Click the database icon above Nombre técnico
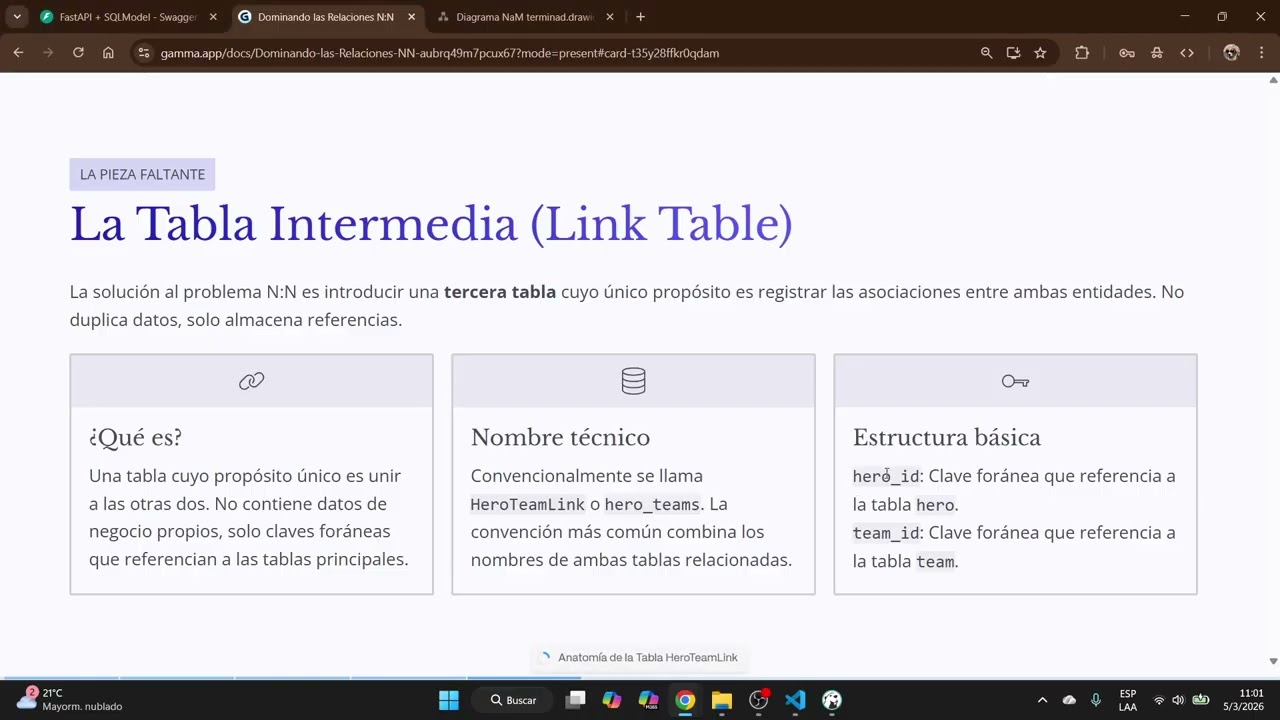 point(633,381)
